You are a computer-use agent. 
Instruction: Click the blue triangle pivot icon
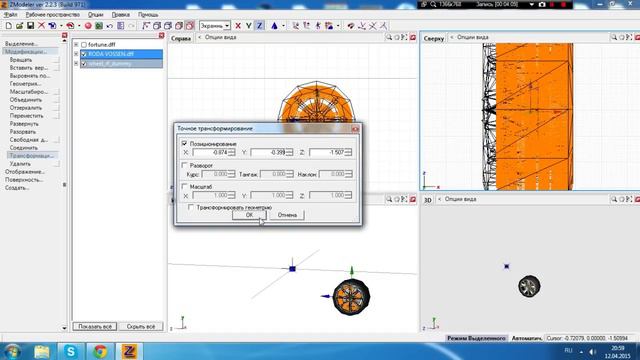pyautogui.click(x=274, y=26)
